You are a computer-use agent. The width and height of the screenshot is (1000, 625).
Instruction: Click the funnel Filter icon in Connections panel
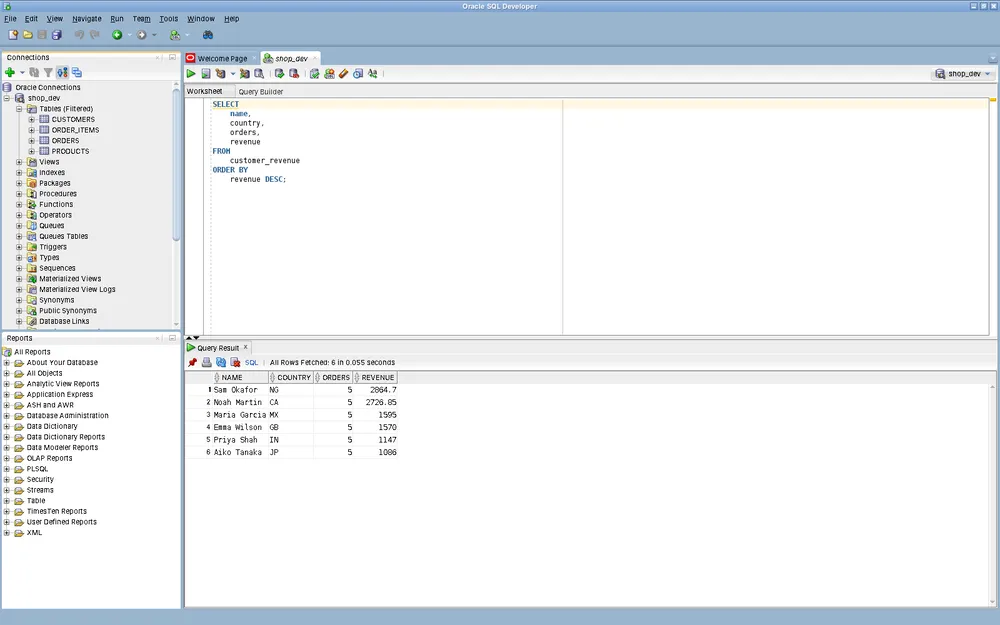pos(48,73)
